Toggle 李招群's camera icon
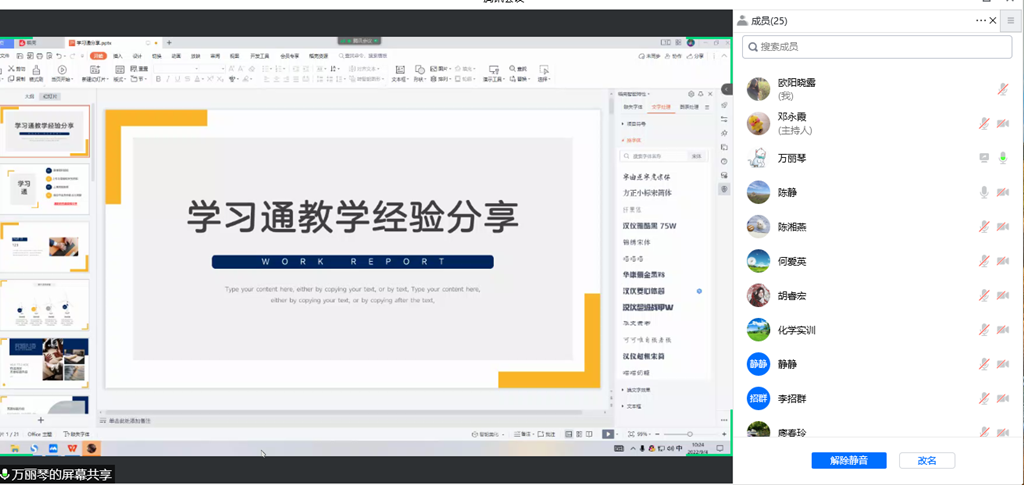This screenshot has height=485, width=1024. [x=1003, y=398]
